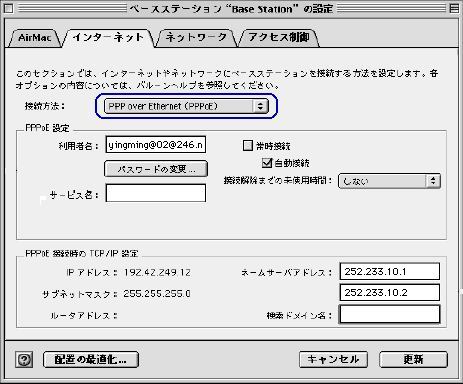The height and width of the screenshot is (384, 463).
Task: Click the パスワードの変更 button
Action: click(156, 169)
